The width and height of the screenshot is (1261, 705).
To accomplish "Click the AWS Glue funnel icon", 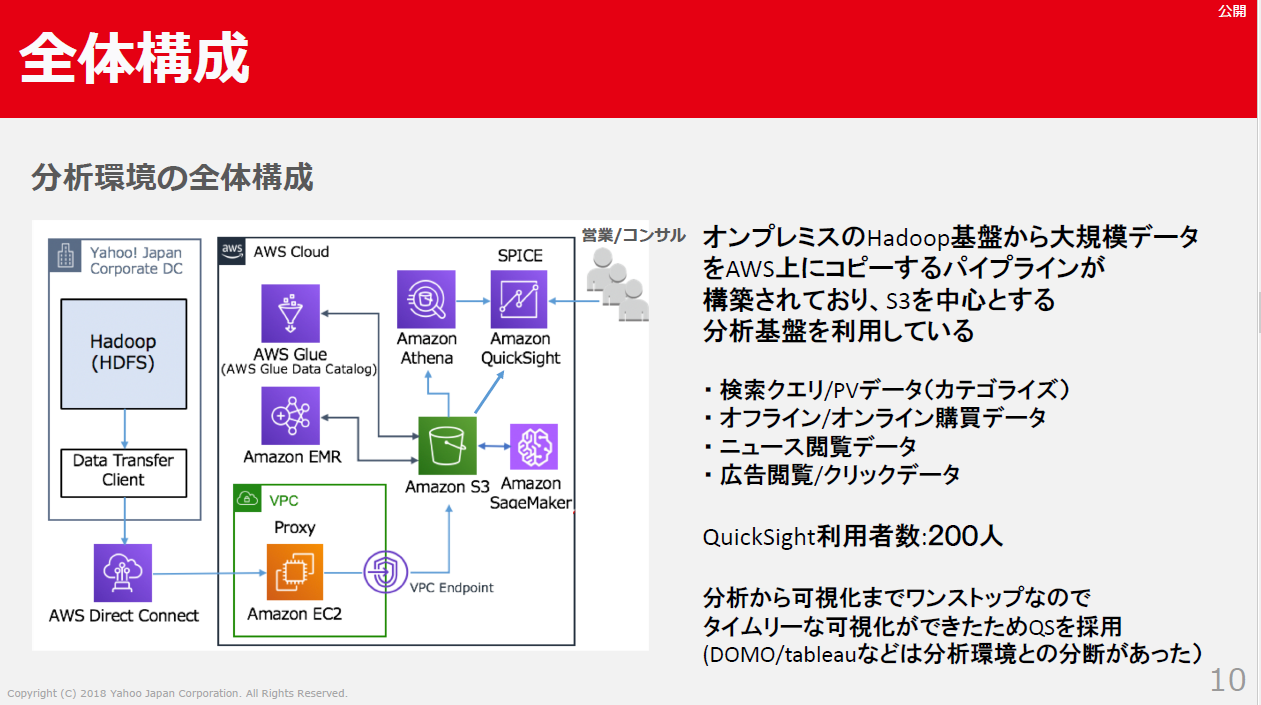I will [x=291, y=313].
